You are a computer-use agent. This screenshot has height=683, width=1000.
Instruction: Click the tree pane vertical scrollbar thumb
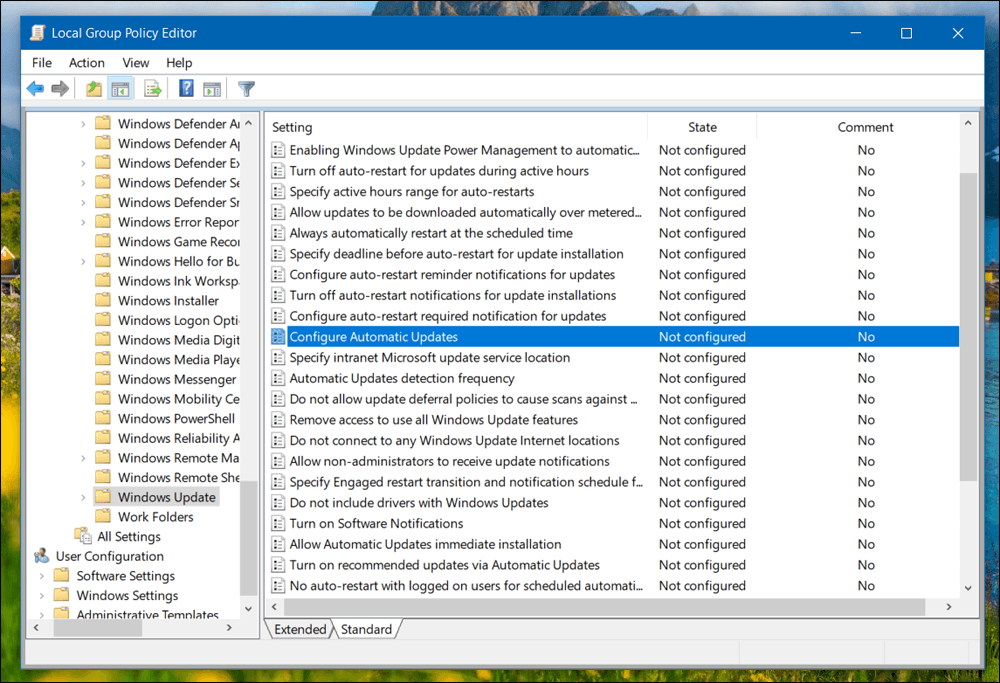[248, 538]
